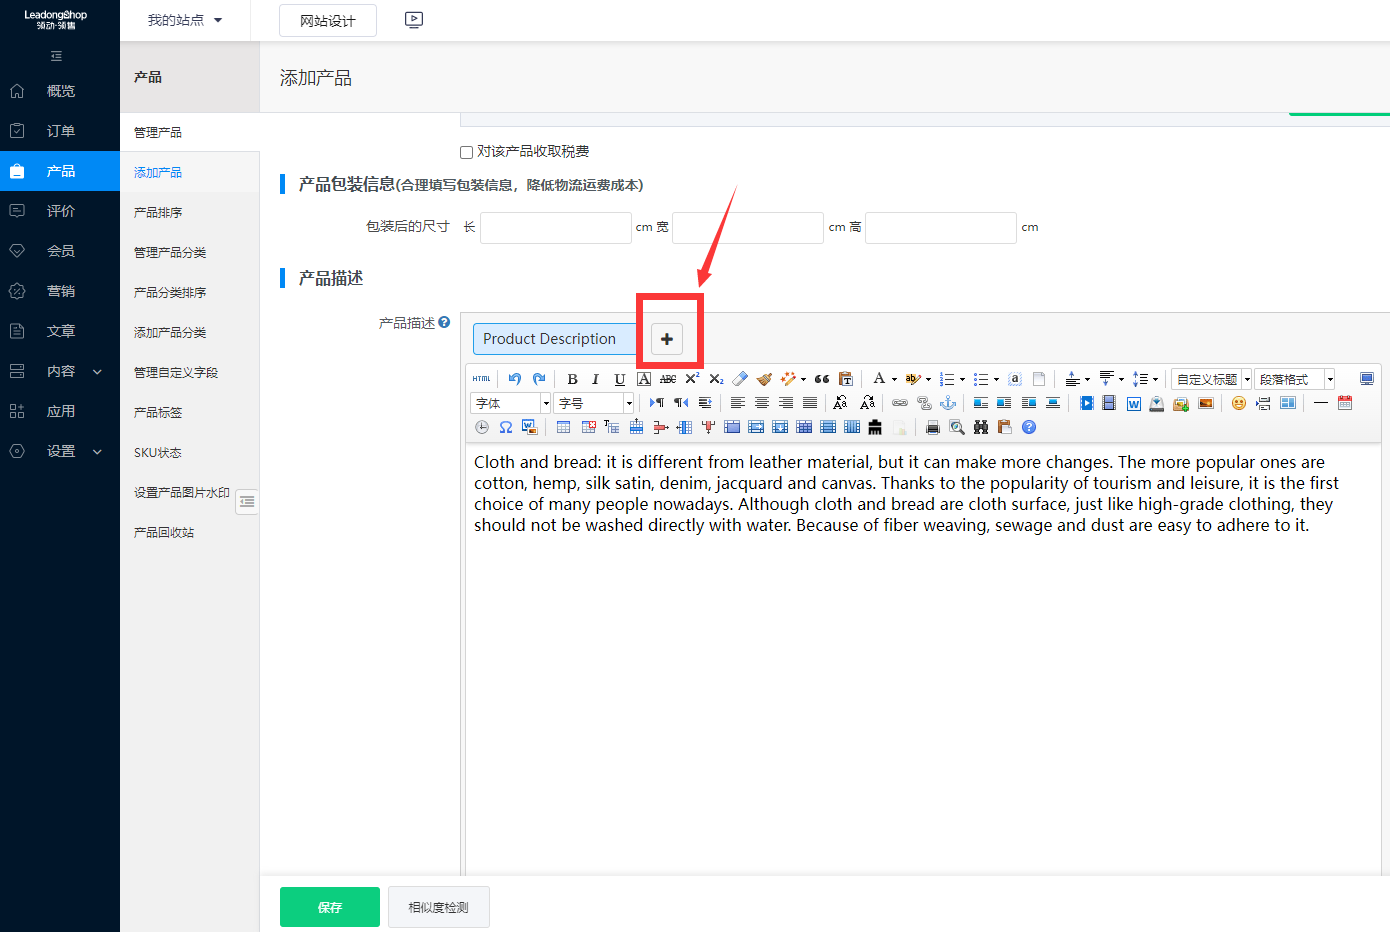Image resolution: width=1390 pixels, height=932 pixels.
Task: Expand the 我的站点 site dropdown
Action: click(185, 20)
